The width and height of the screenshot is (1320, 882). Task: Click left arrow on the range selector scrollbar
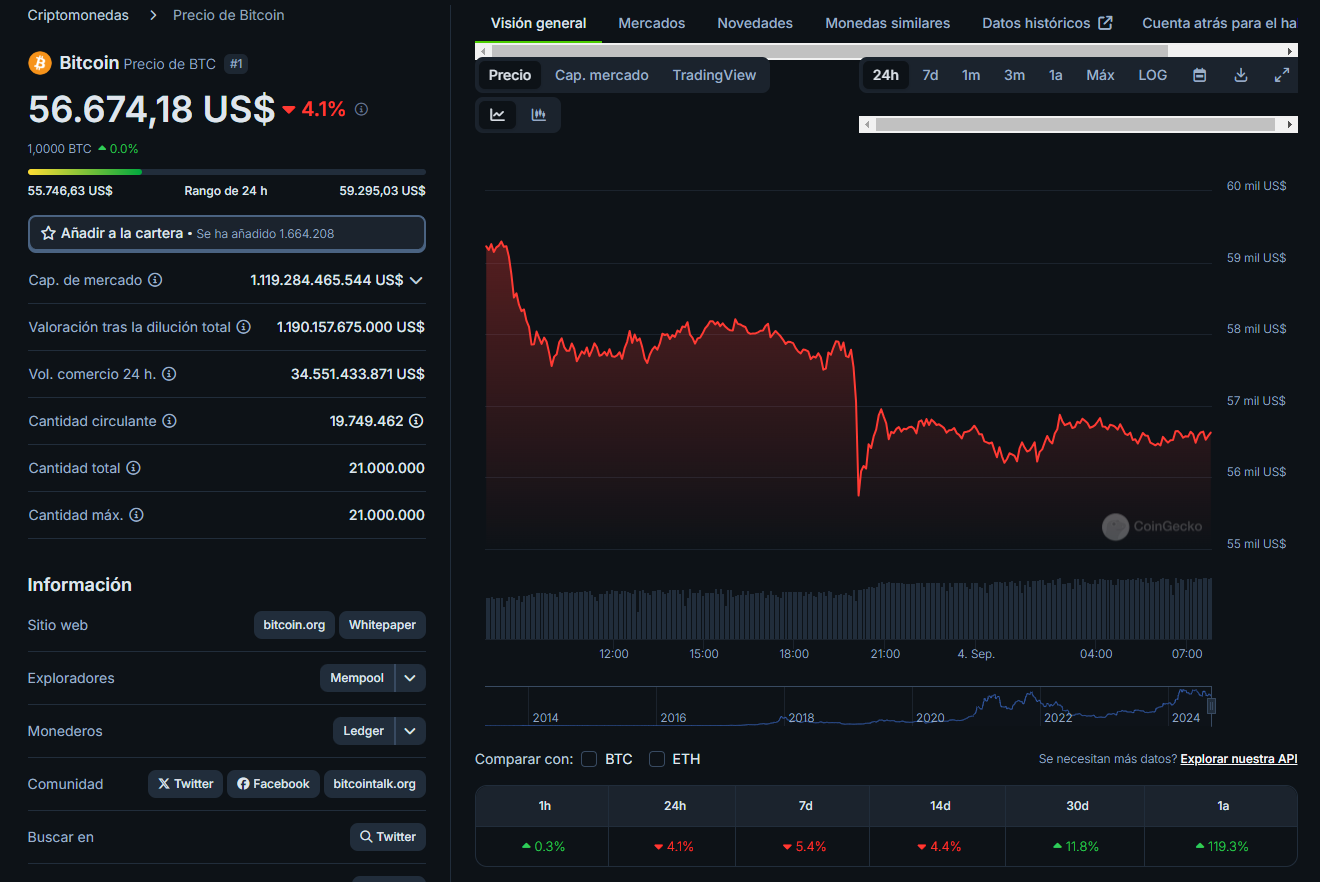tap(868, 124)
